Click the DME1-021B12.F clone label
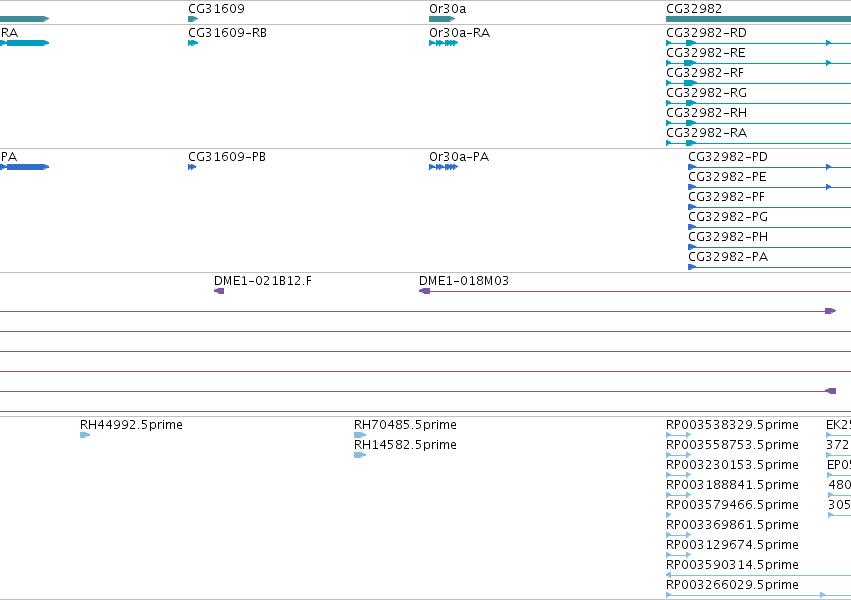Image resolution: width=851 pixels, height=600 pixels. pyautogui.click(x=263, y=281)
